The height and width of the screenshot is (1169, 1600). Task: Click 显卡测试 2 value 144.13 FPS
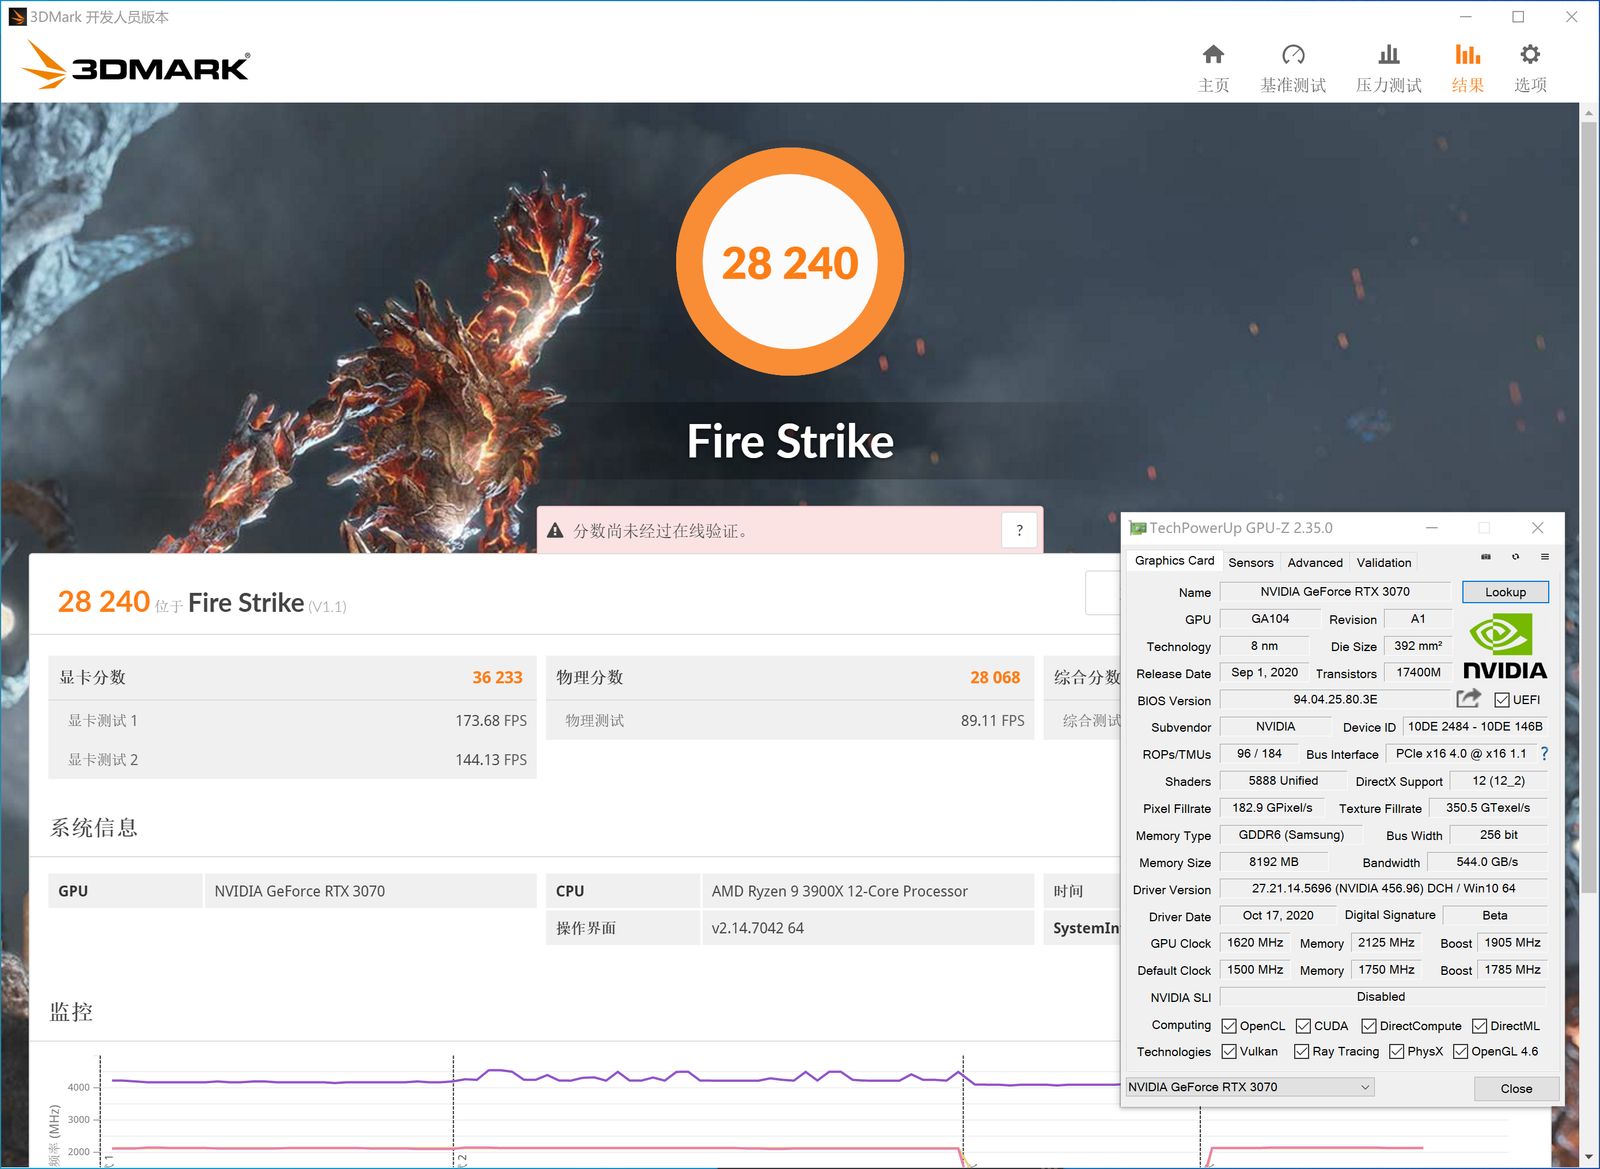491,760
